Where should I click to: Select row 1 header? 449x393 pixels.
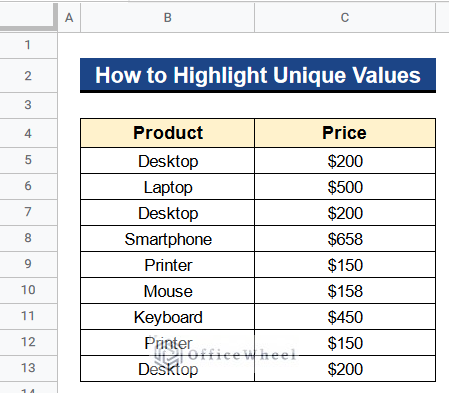coord(28,45)
